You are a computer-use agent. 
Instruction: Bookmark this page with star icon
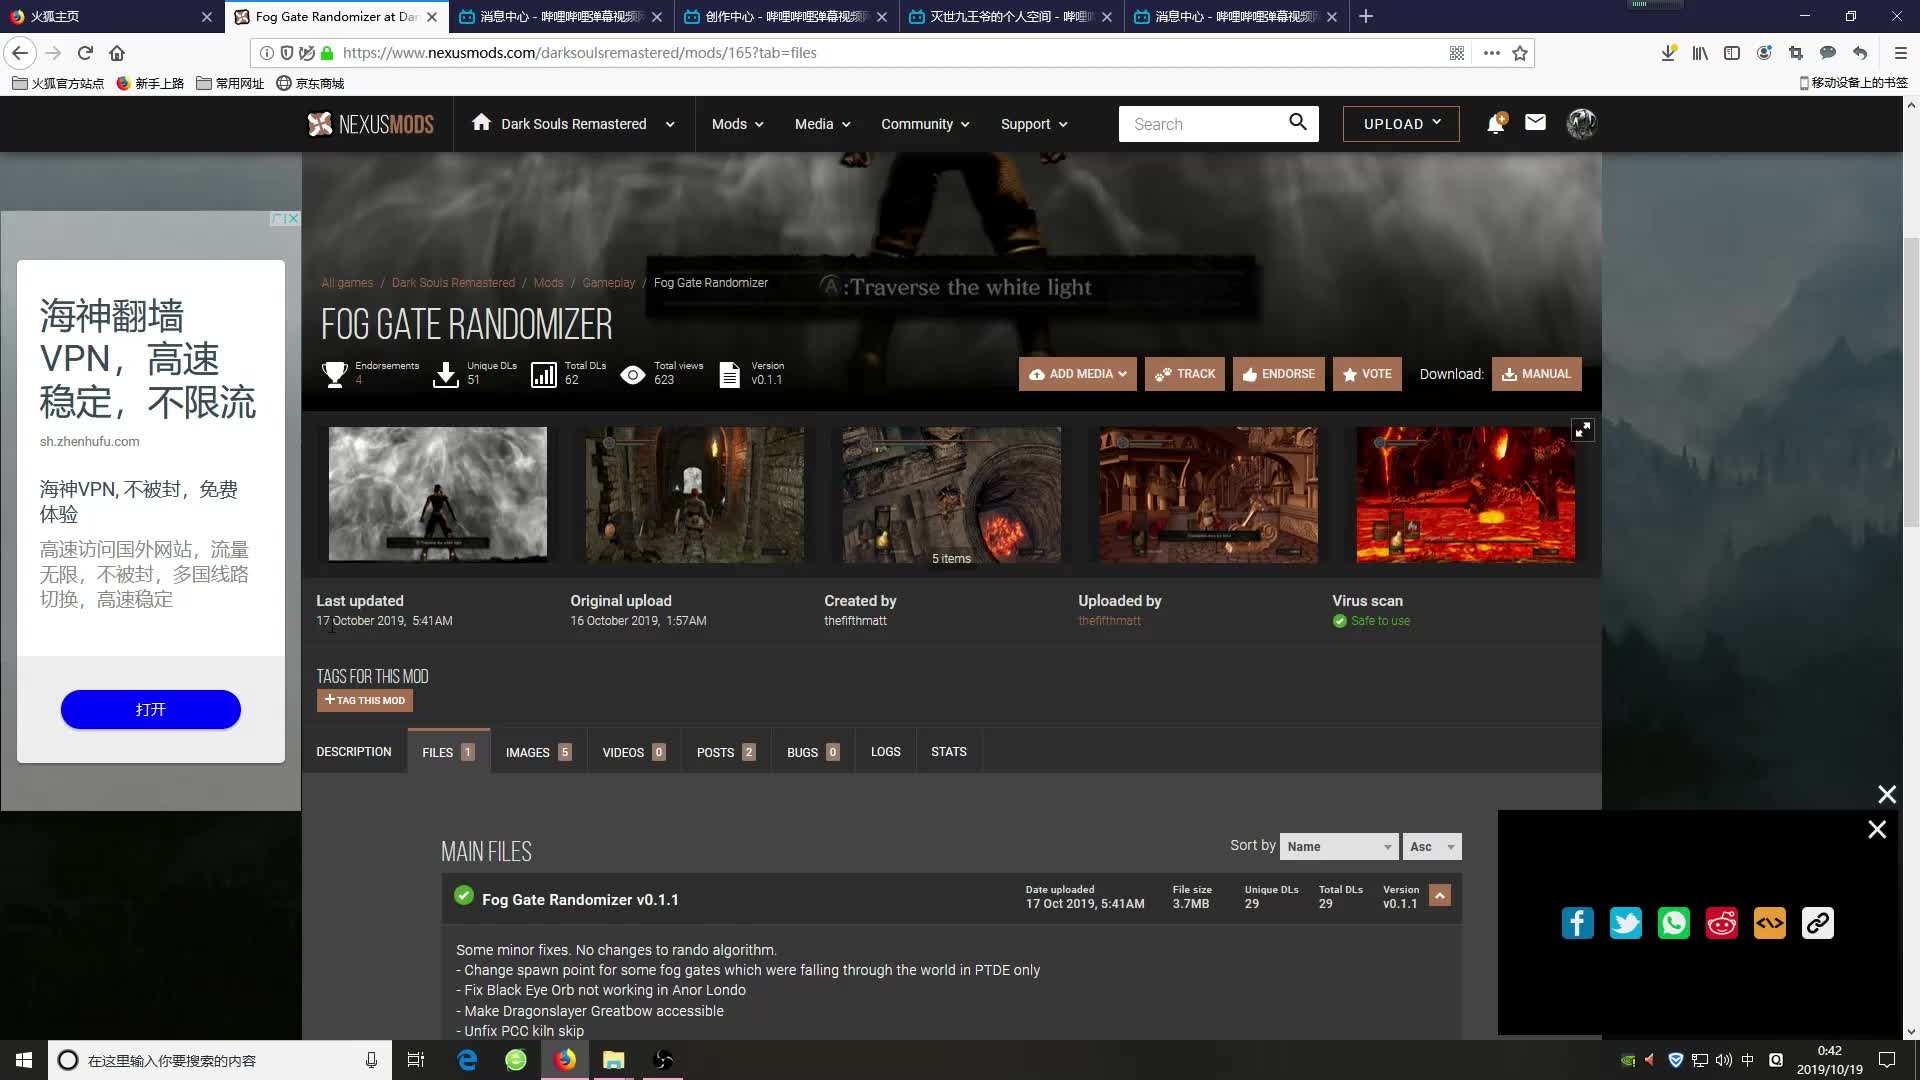pyautogui.click(x=1520, y=53)
